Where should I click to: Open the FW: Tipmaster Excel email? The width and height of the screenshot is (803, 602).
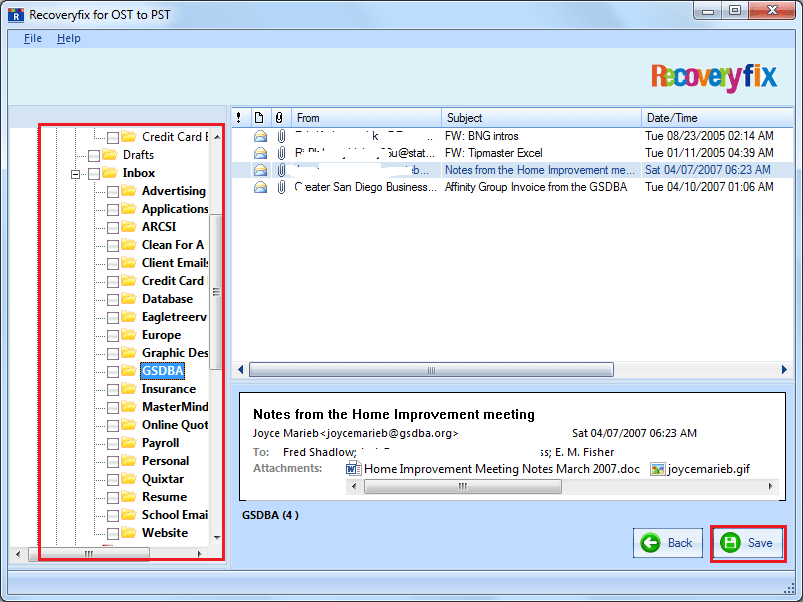click(512, 153)
